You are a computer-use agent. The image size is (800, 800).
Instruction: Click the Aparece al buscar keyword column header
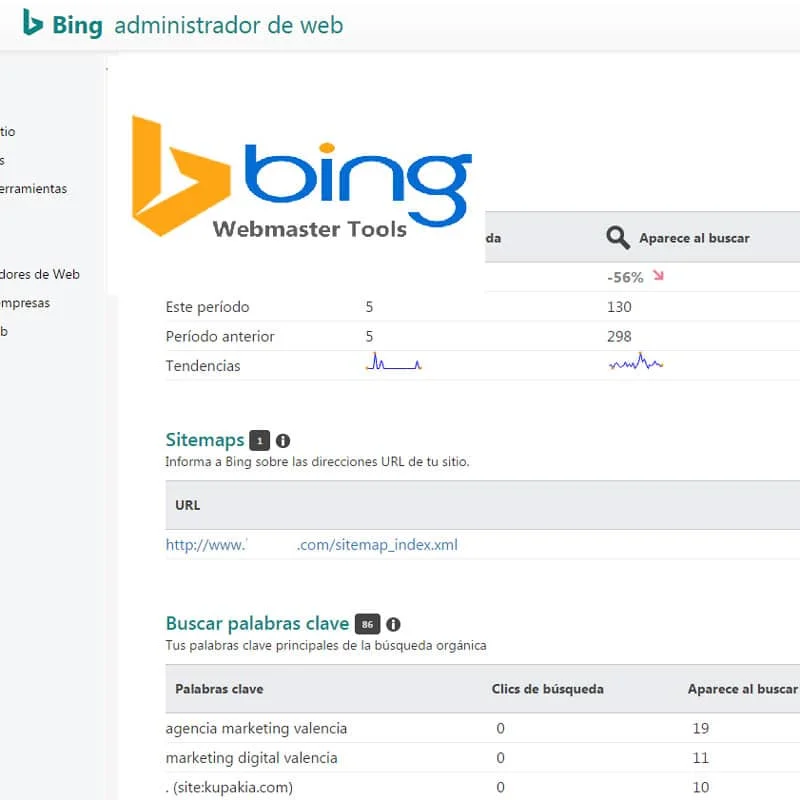pos(742,689)
